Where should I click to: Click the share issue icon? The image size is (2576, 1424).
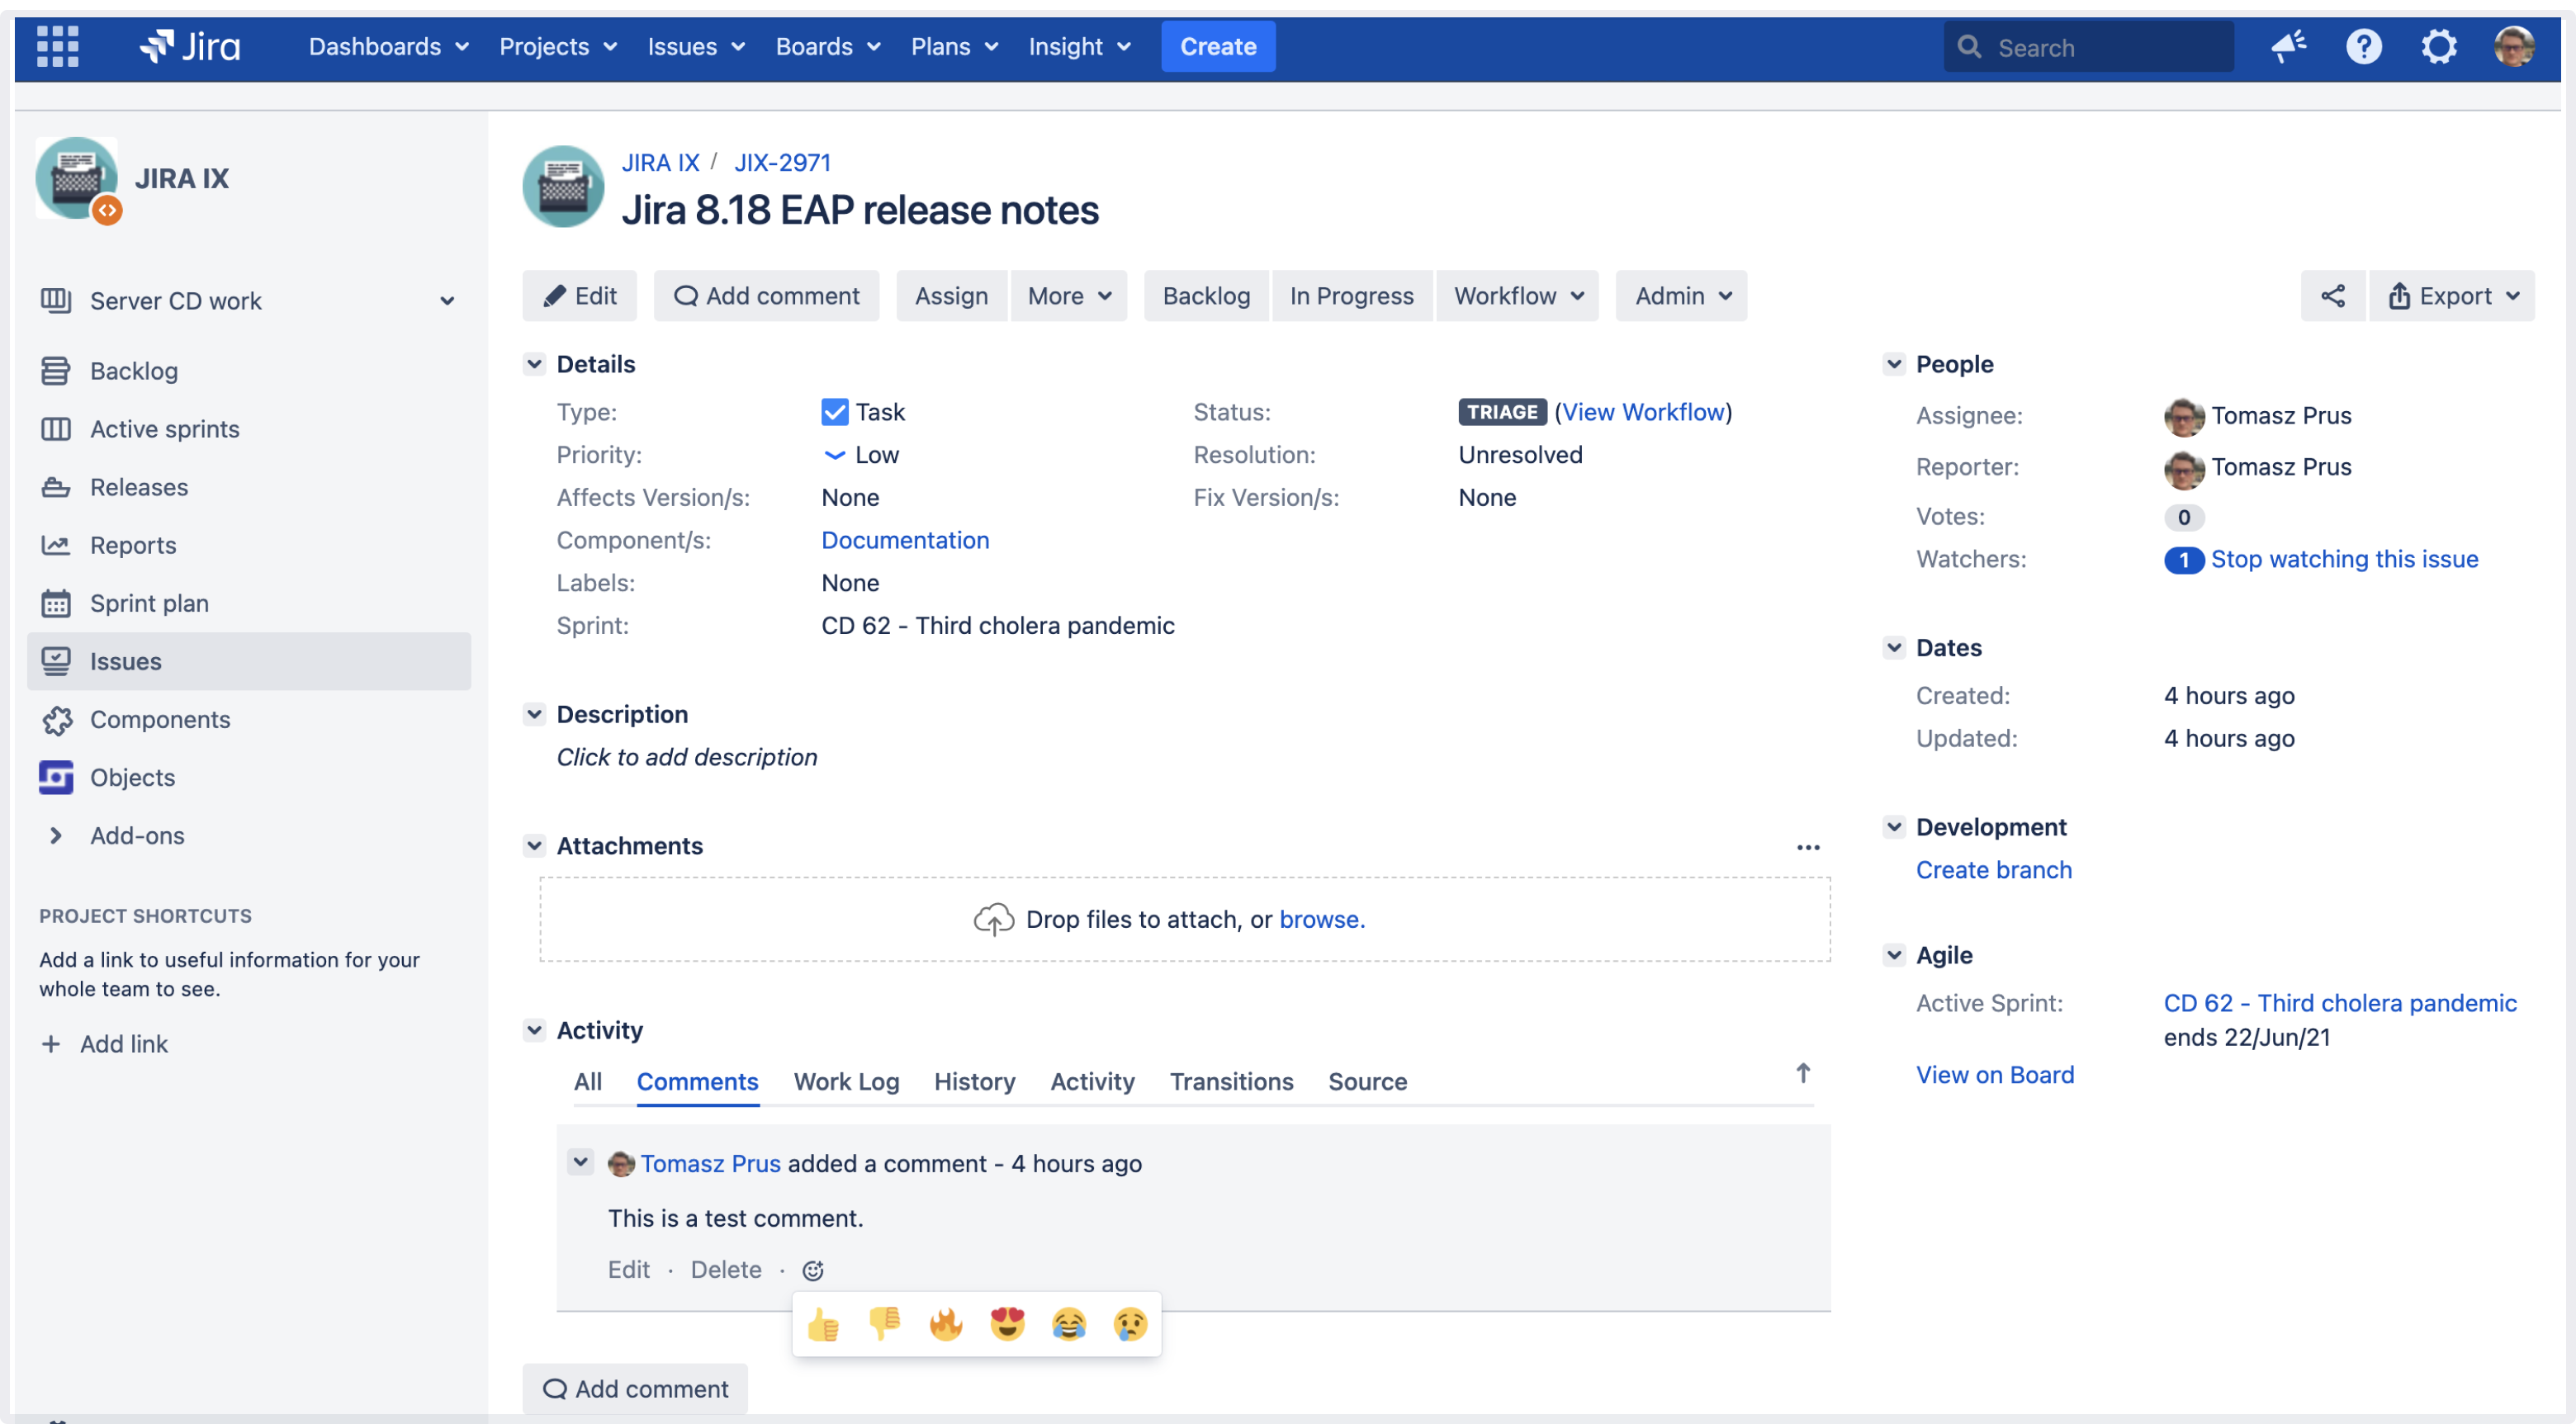click(x=2332, y=295)
